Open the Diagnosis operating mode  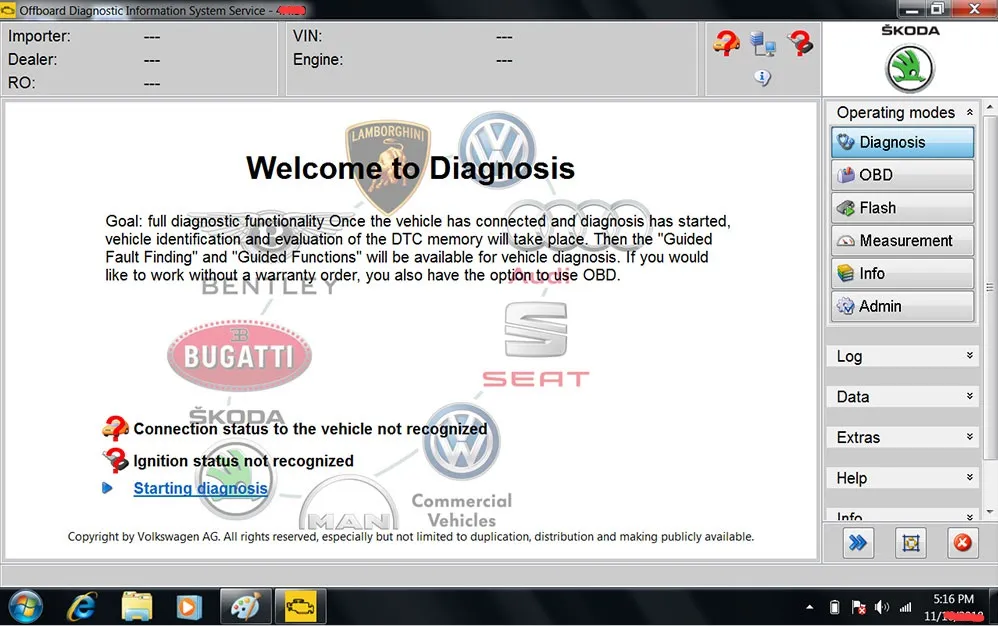[x=901, y=142]
